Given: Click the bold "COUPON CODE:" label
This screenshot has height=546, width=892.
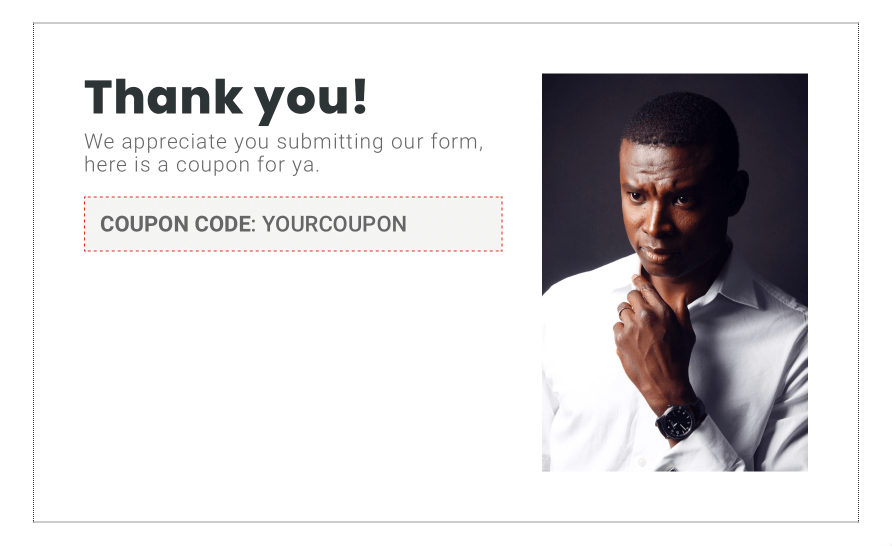Looking at the screenshot, I should [178, 224].
